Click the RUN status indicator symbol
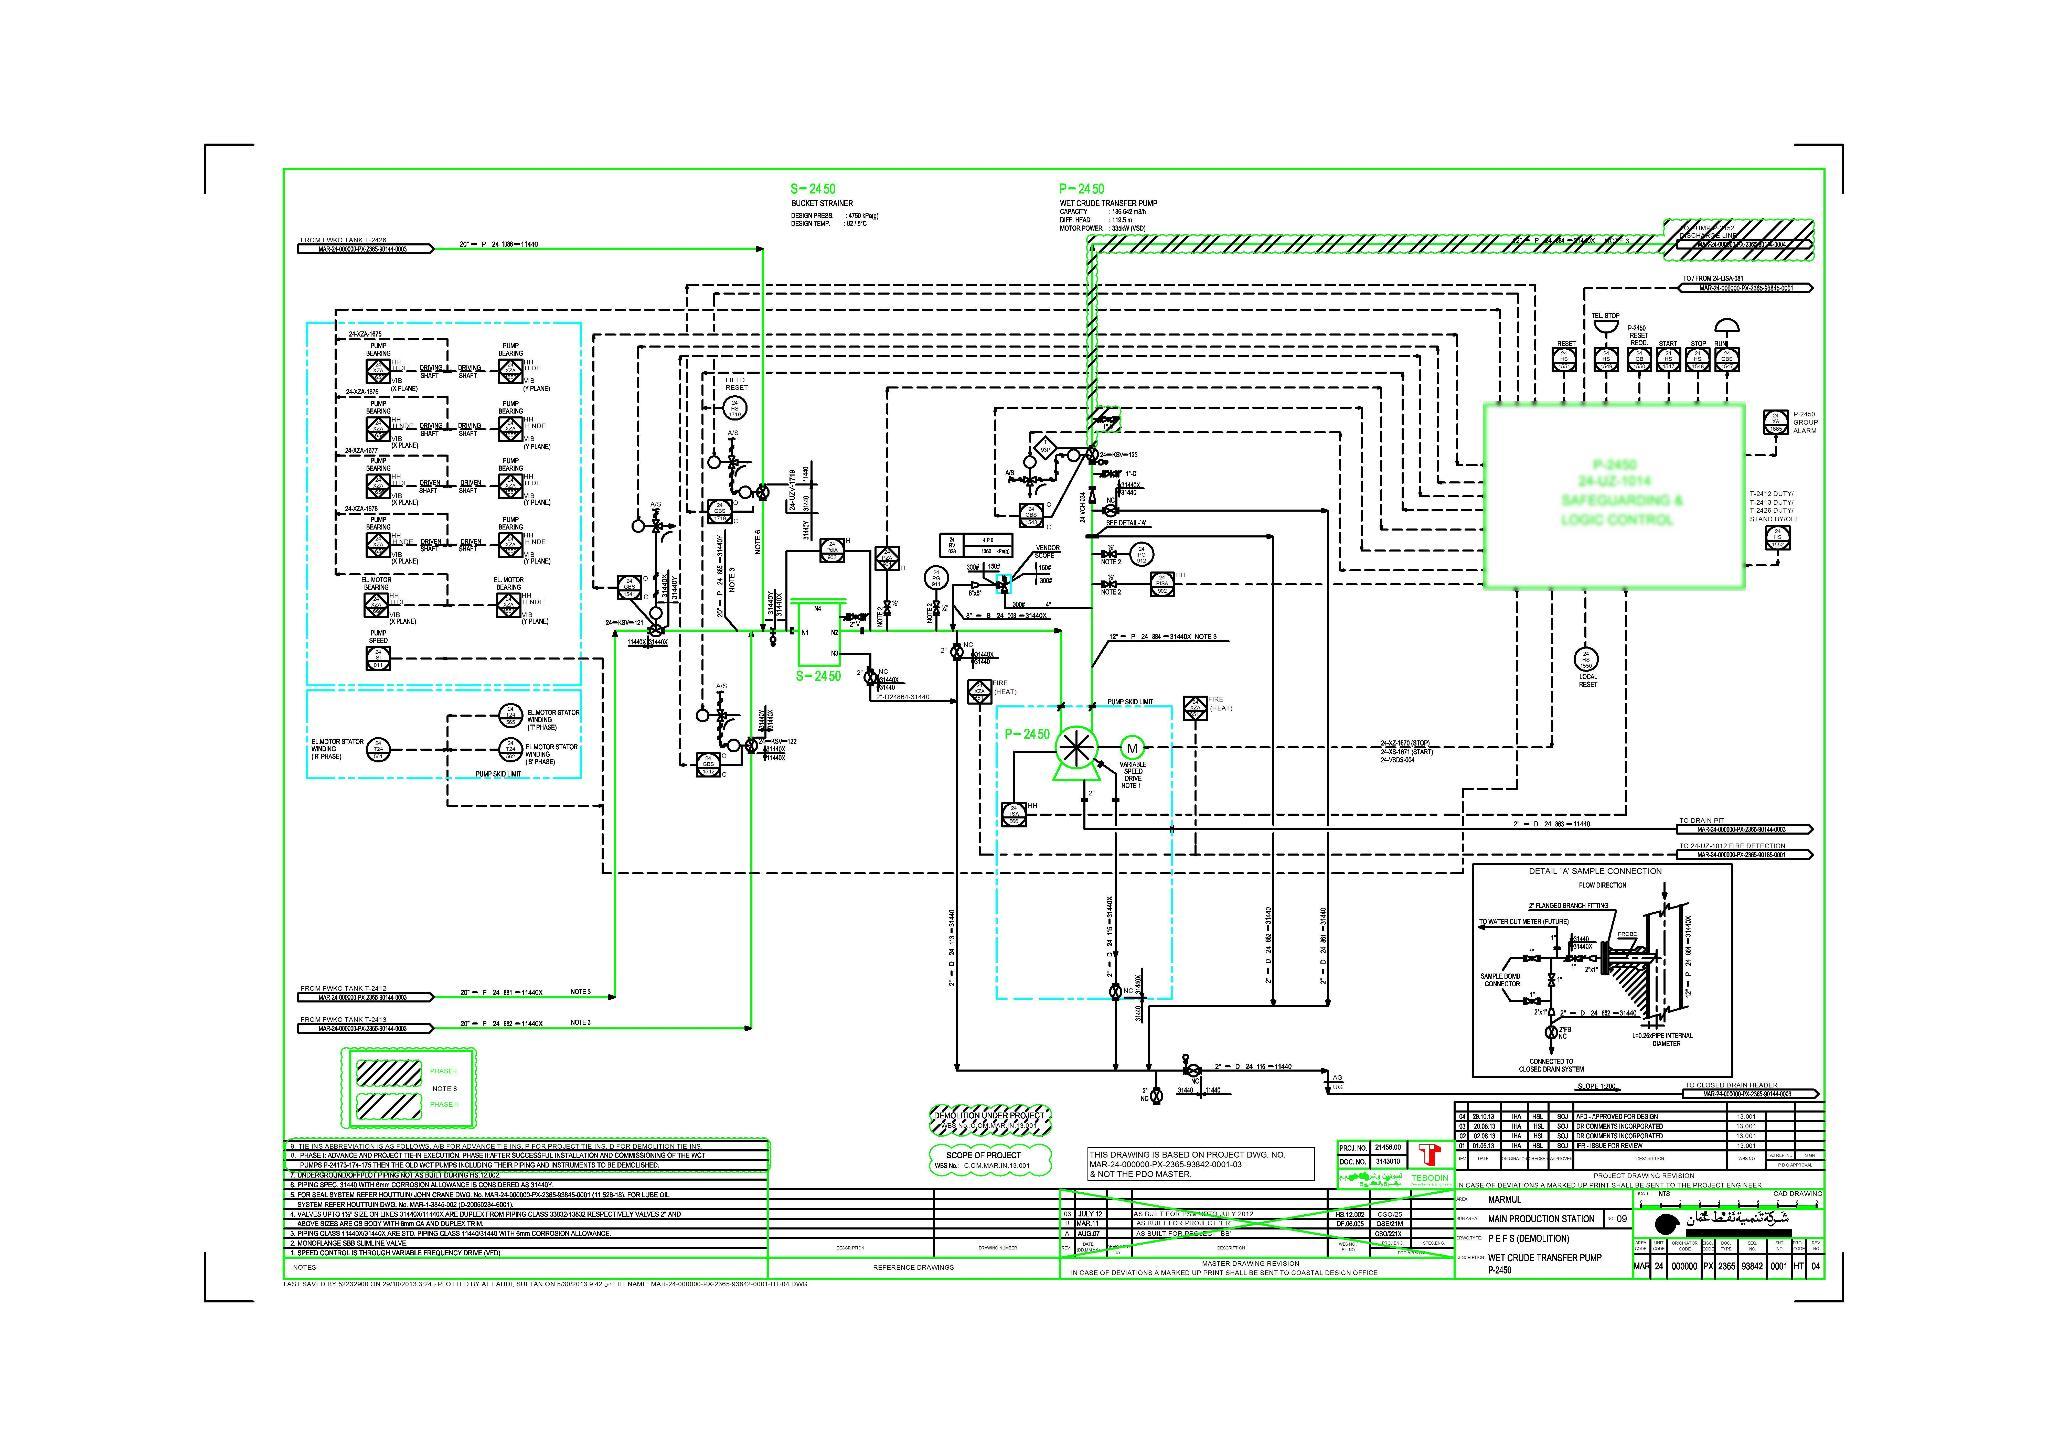 point(1727,358)
